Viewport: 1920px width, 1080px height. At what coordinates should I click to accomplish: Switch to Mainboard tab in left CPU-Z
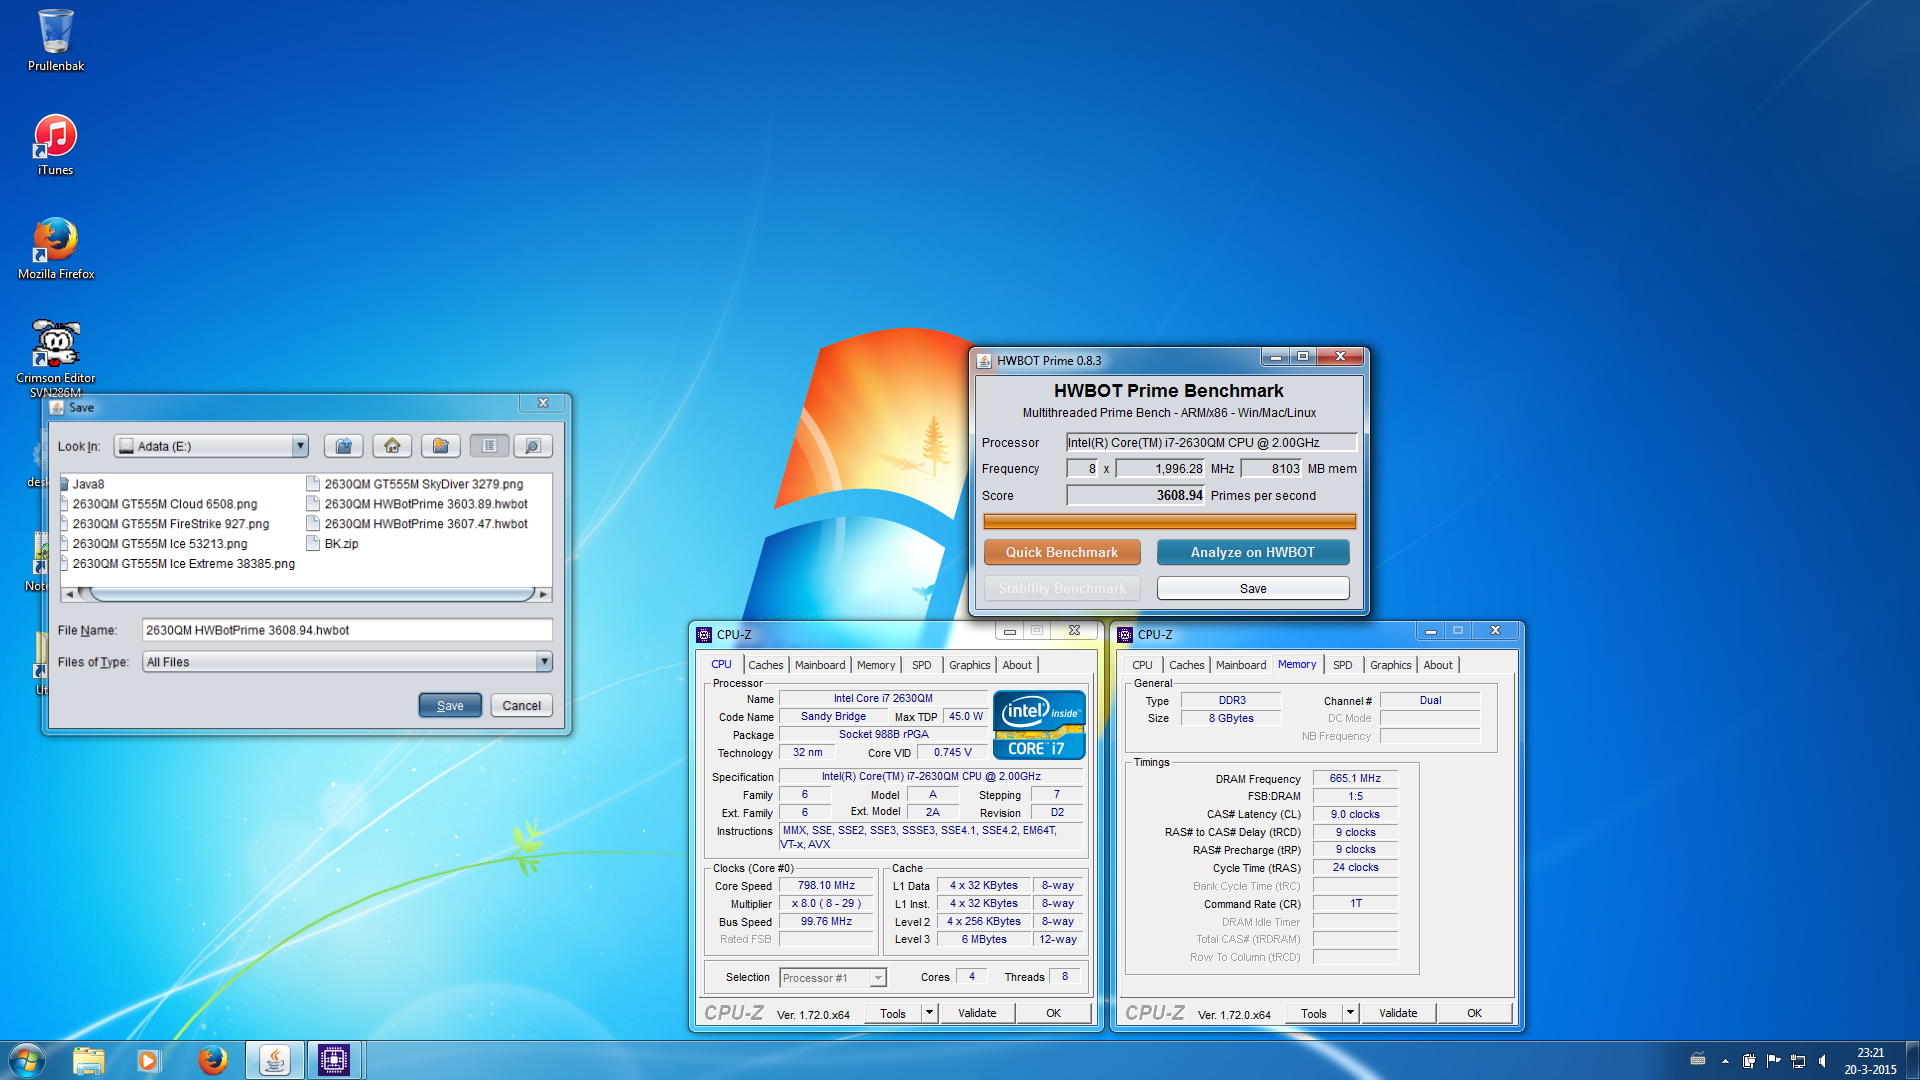(x=820, y=665)
